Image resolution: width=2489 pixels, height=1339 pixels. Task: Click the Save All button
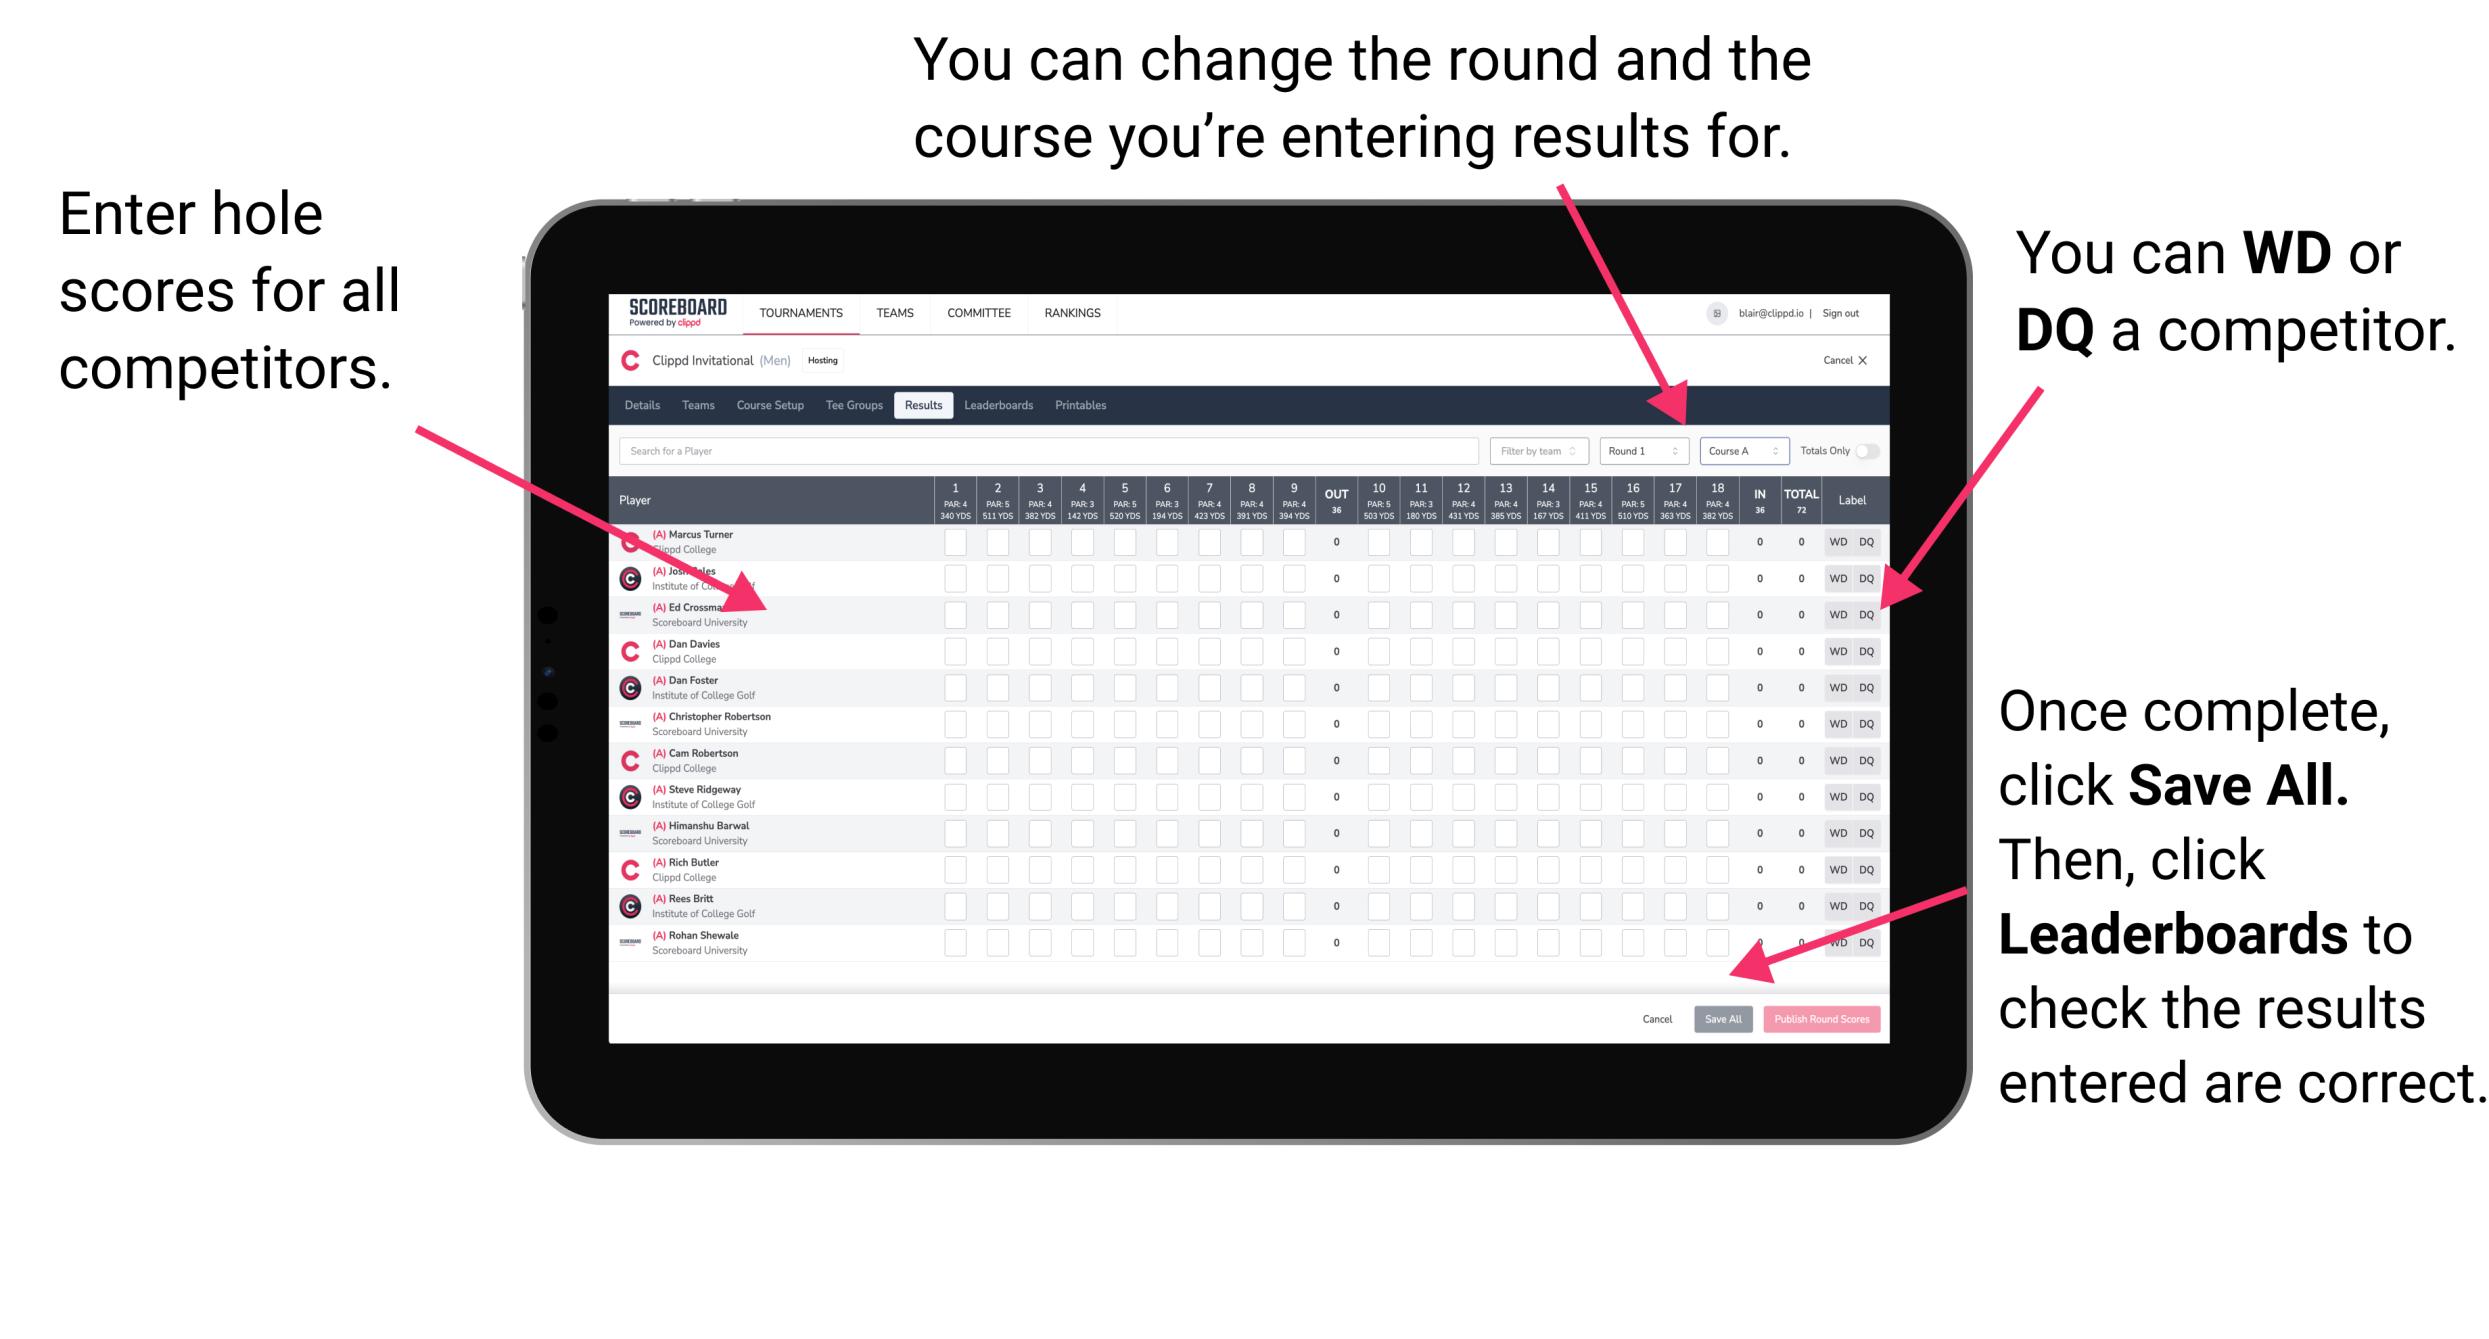(1721, 1017)
